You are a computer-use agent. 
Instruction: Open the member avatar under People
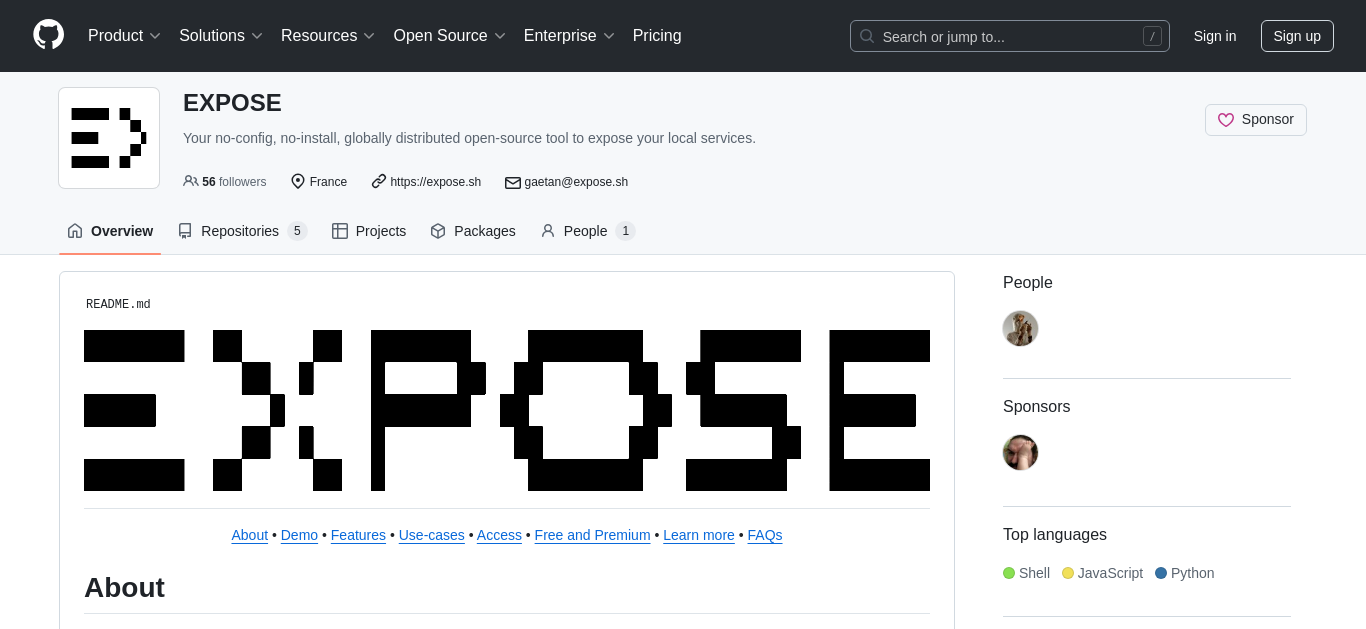[x=1021, y=329]
